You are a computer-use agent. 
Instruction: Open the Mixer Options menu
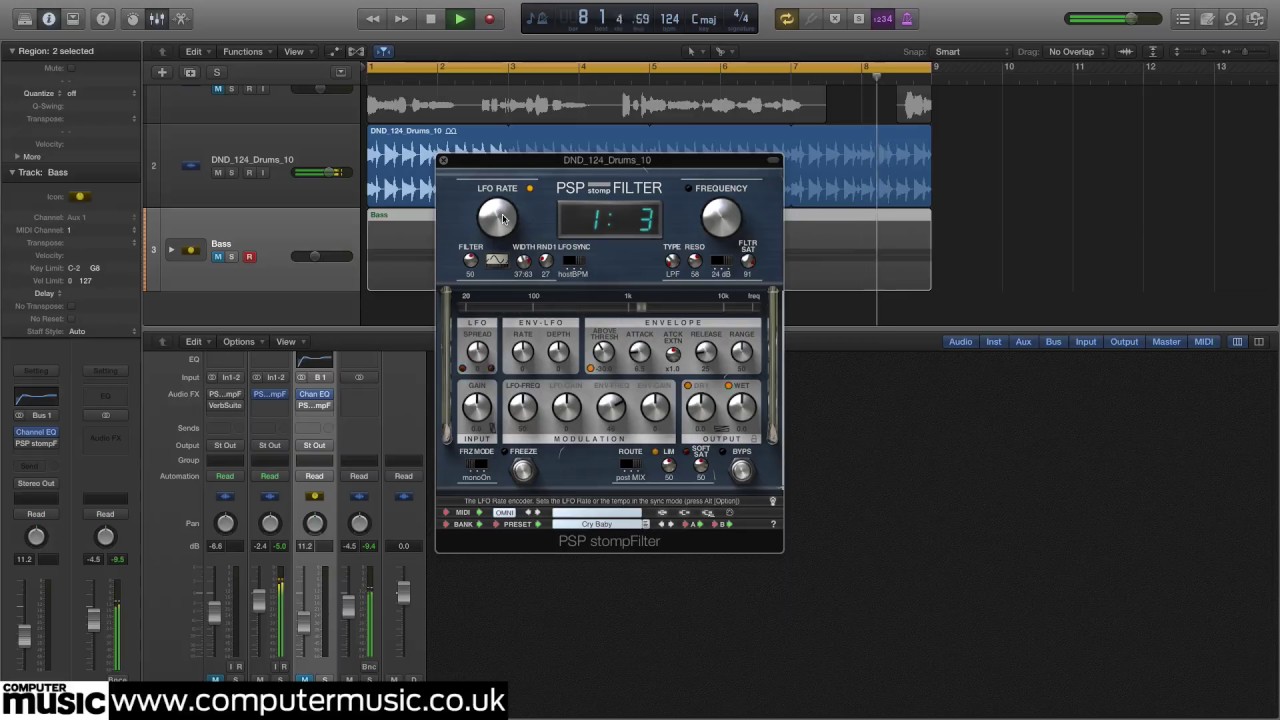(x=242, y=342)
